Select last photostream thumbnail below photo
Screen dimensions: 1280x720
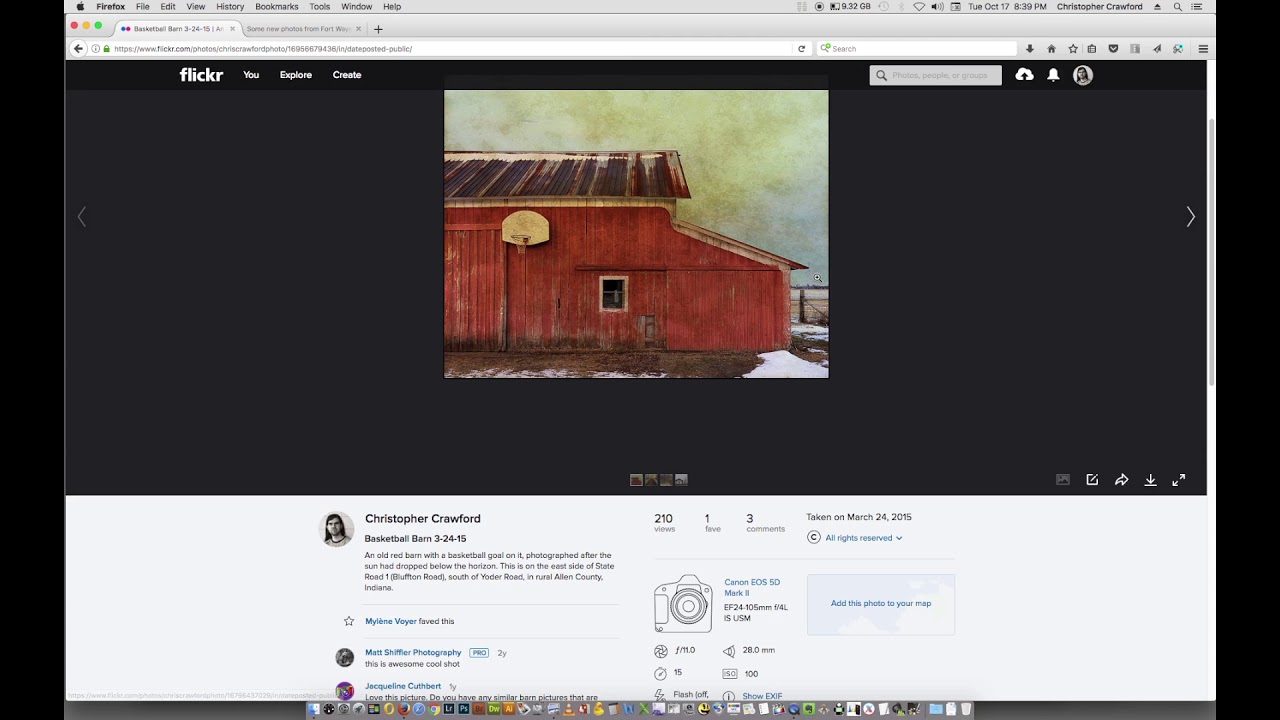coord(681,480)
